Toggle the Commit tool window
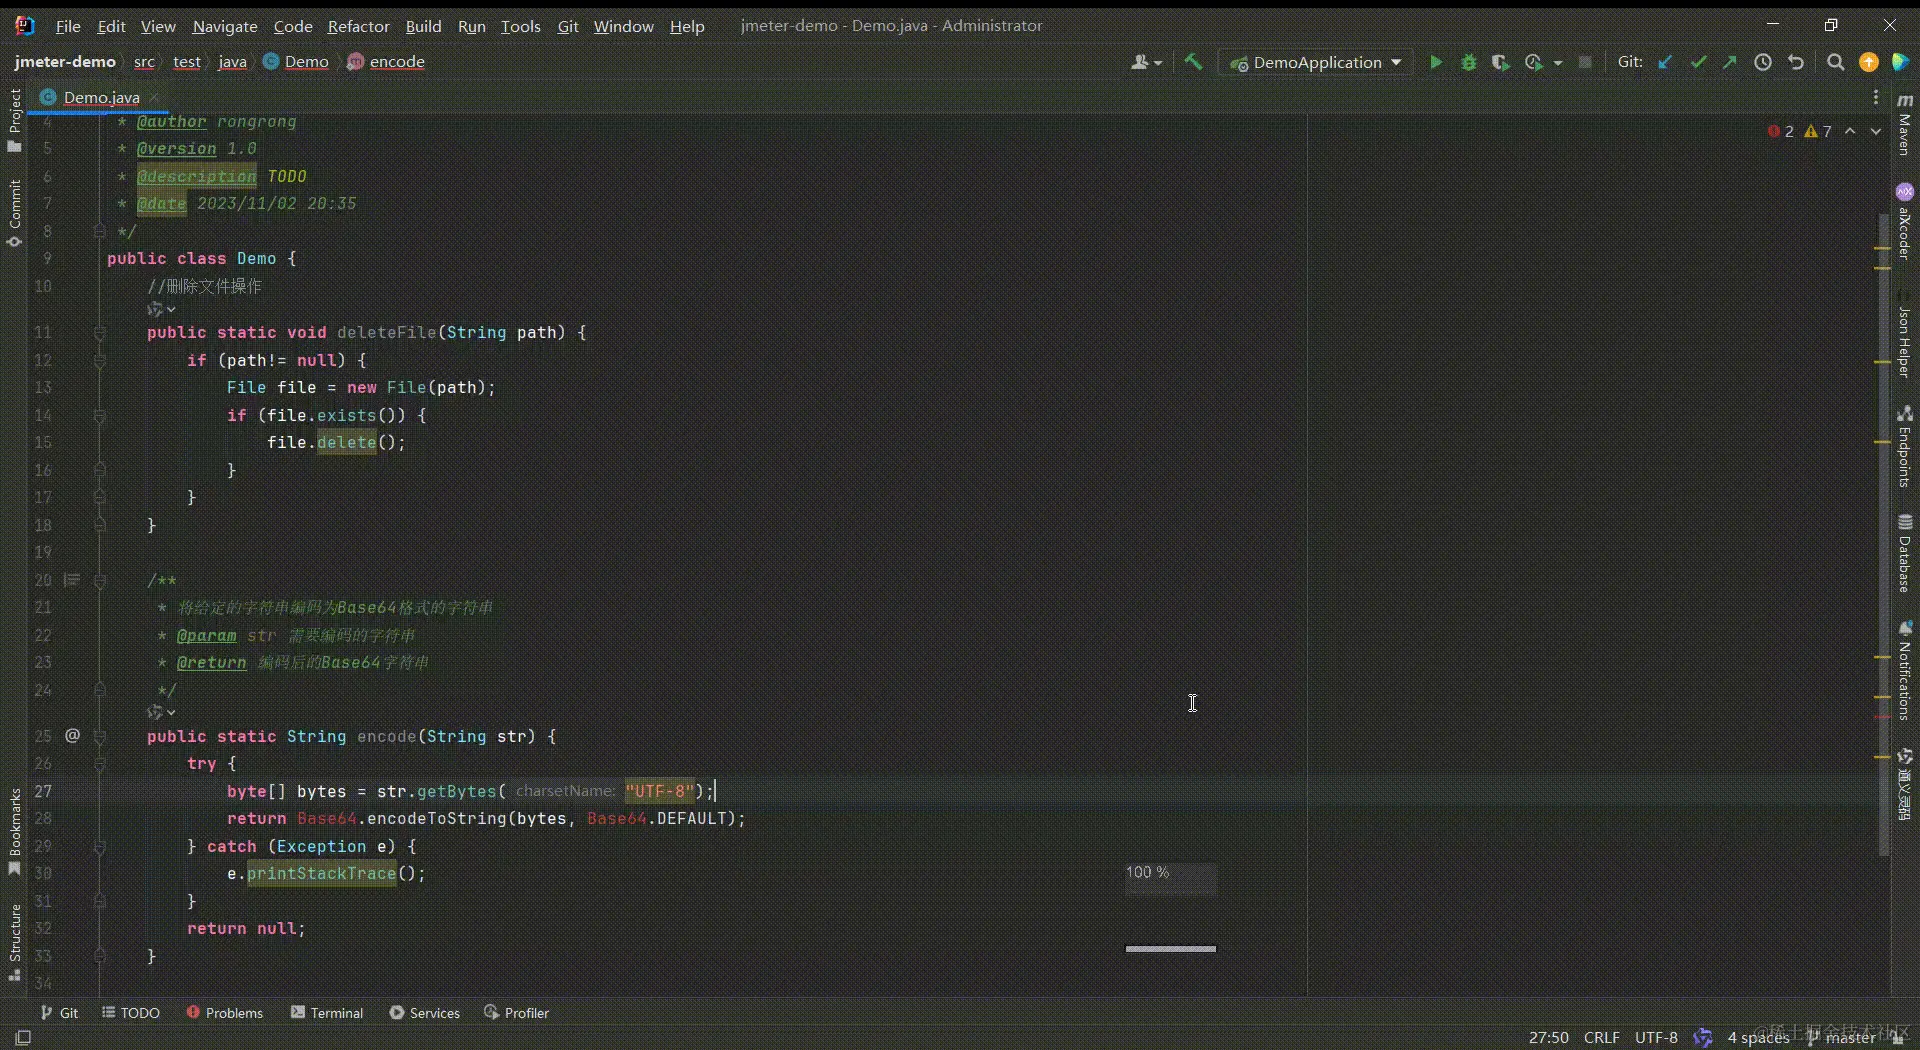Viewport: 1920px width, 1050px height. pyautogui.click(x=14, y=213)
